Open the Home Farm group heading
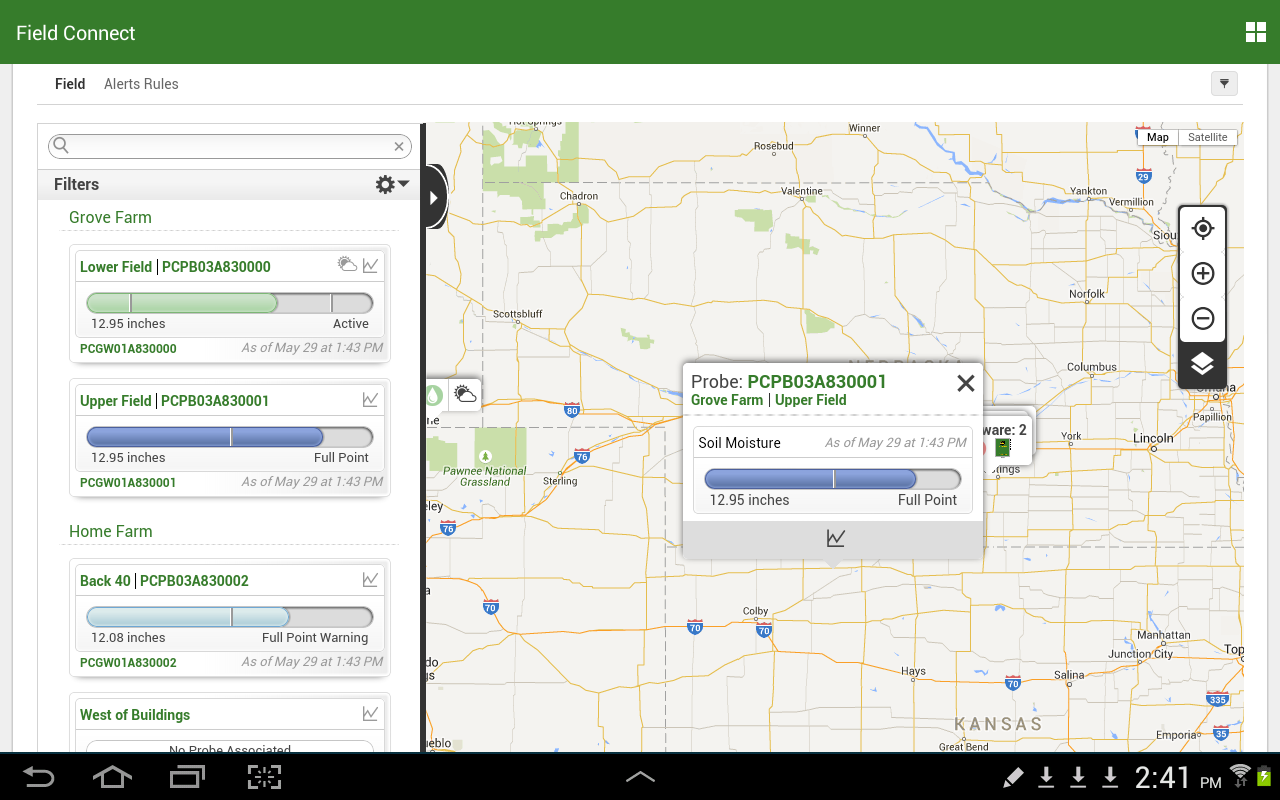1280x800 pixels. click(110, 531)
